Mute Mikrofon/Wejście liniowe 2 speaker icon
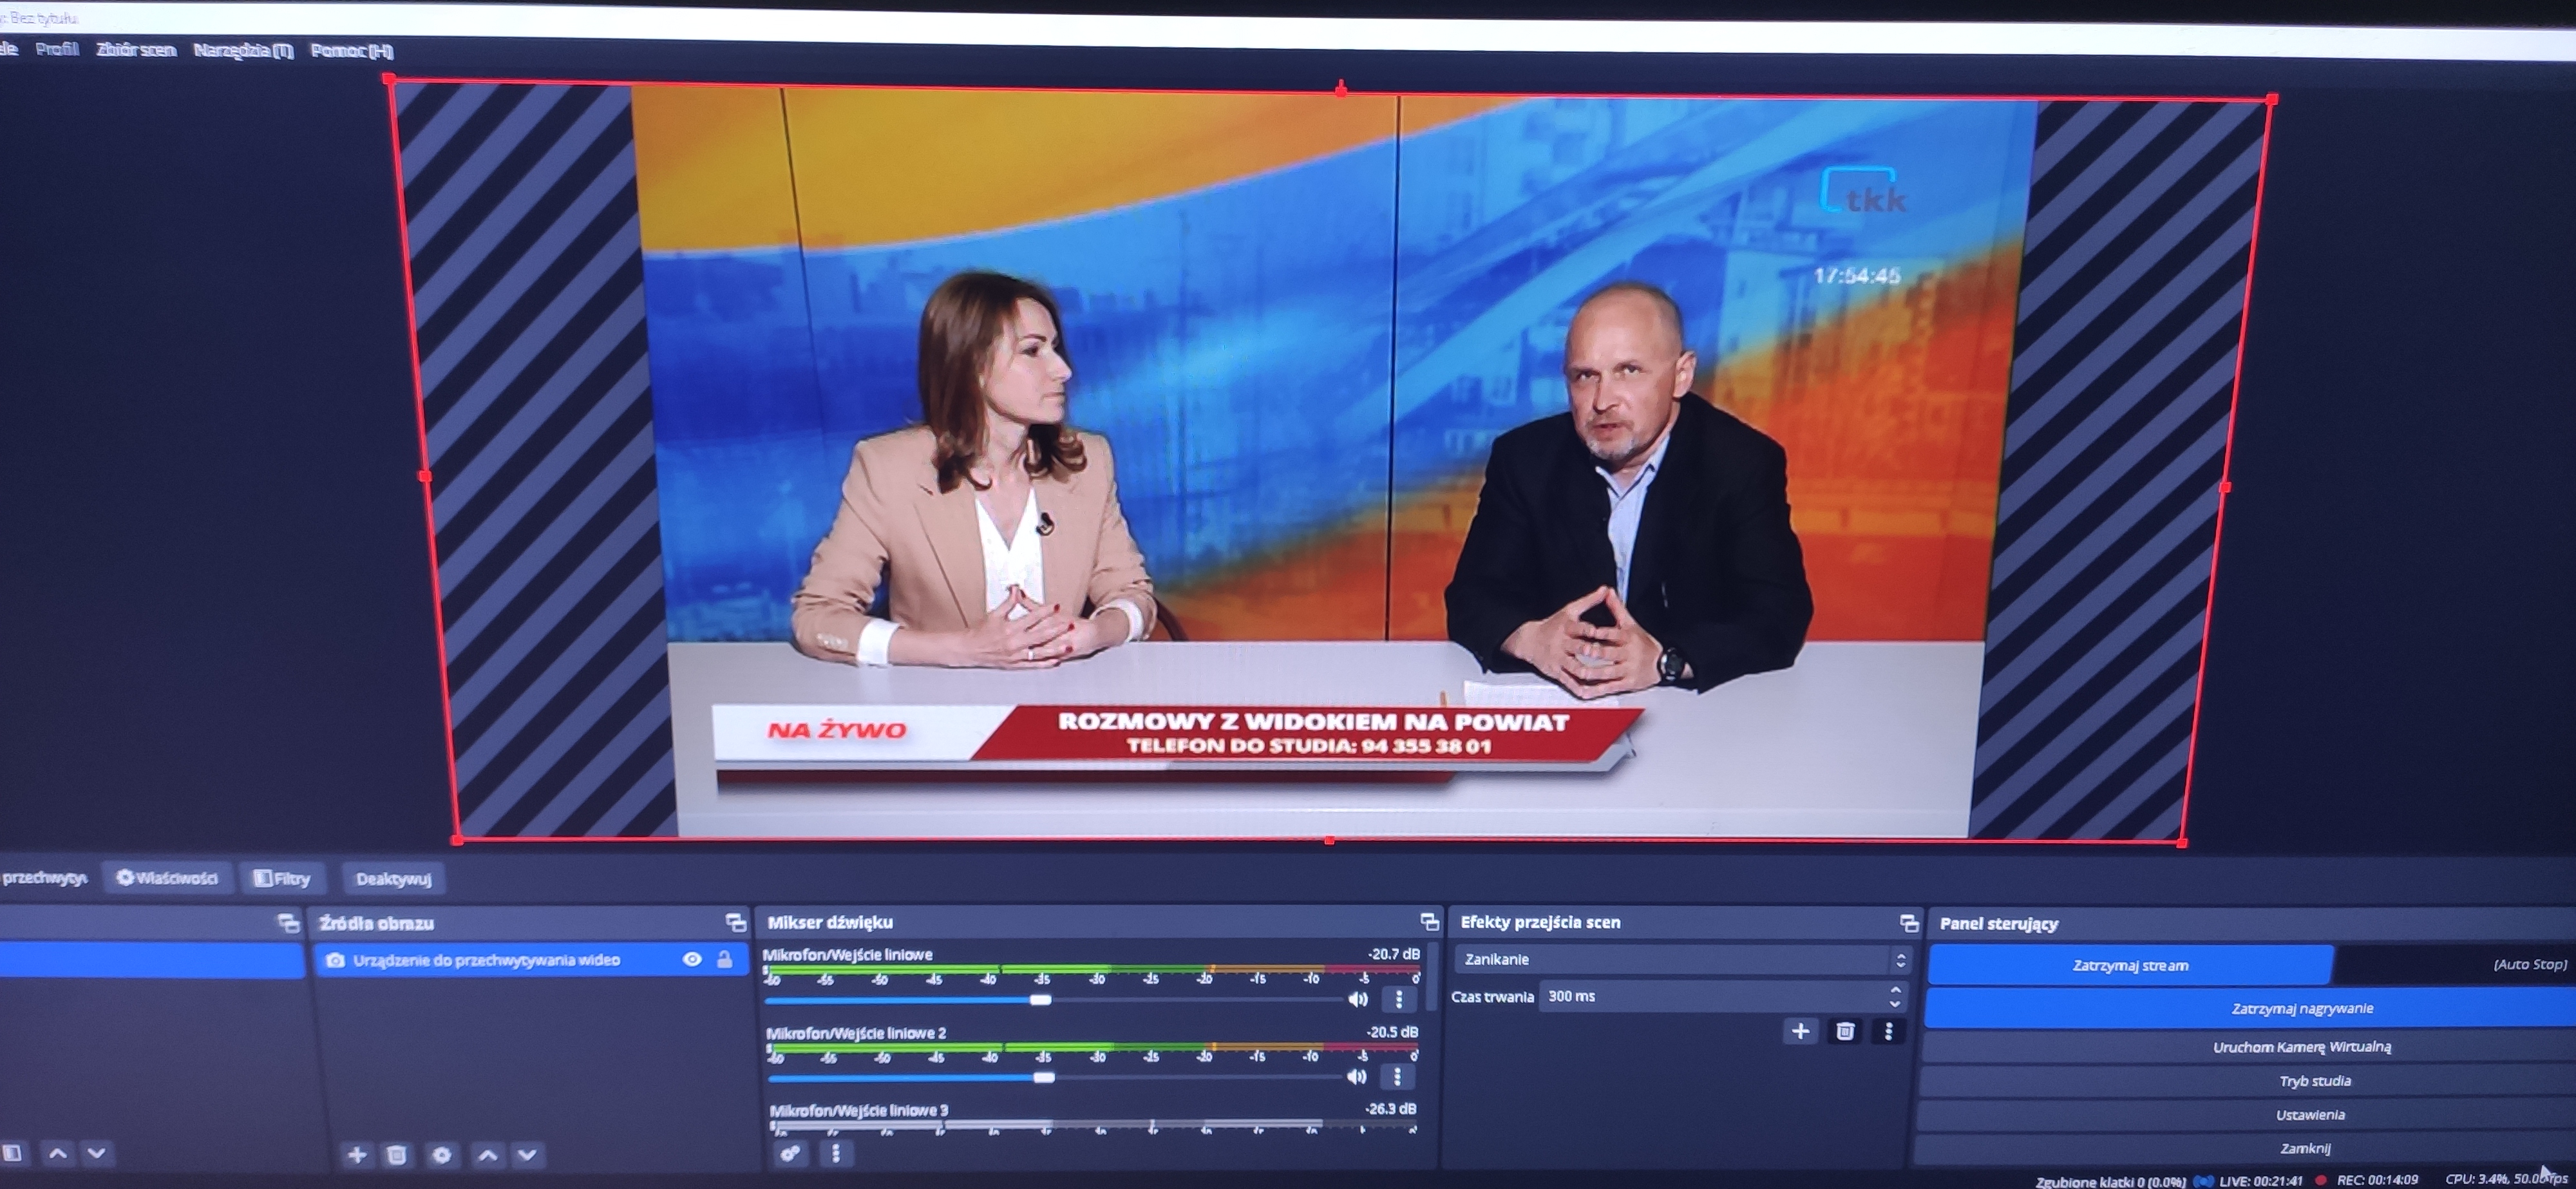 (x=1356, y=1077)
